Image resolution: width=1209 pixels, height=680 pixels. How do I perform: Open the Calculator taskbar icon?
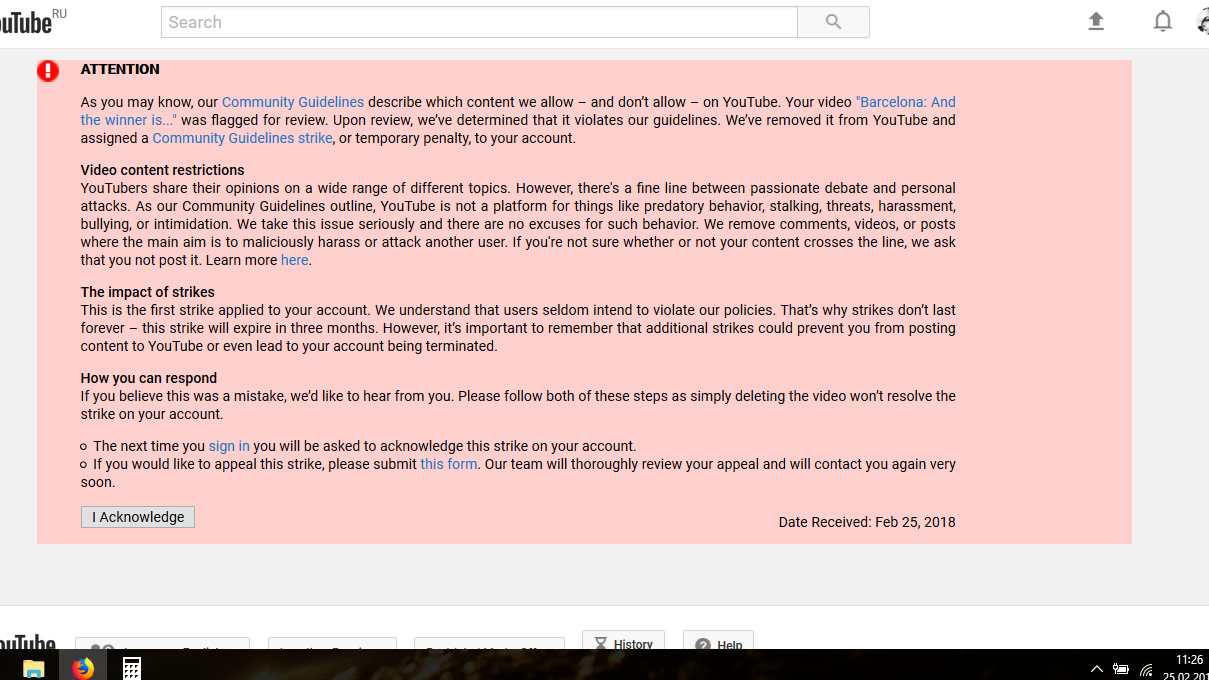coord(131,667)
